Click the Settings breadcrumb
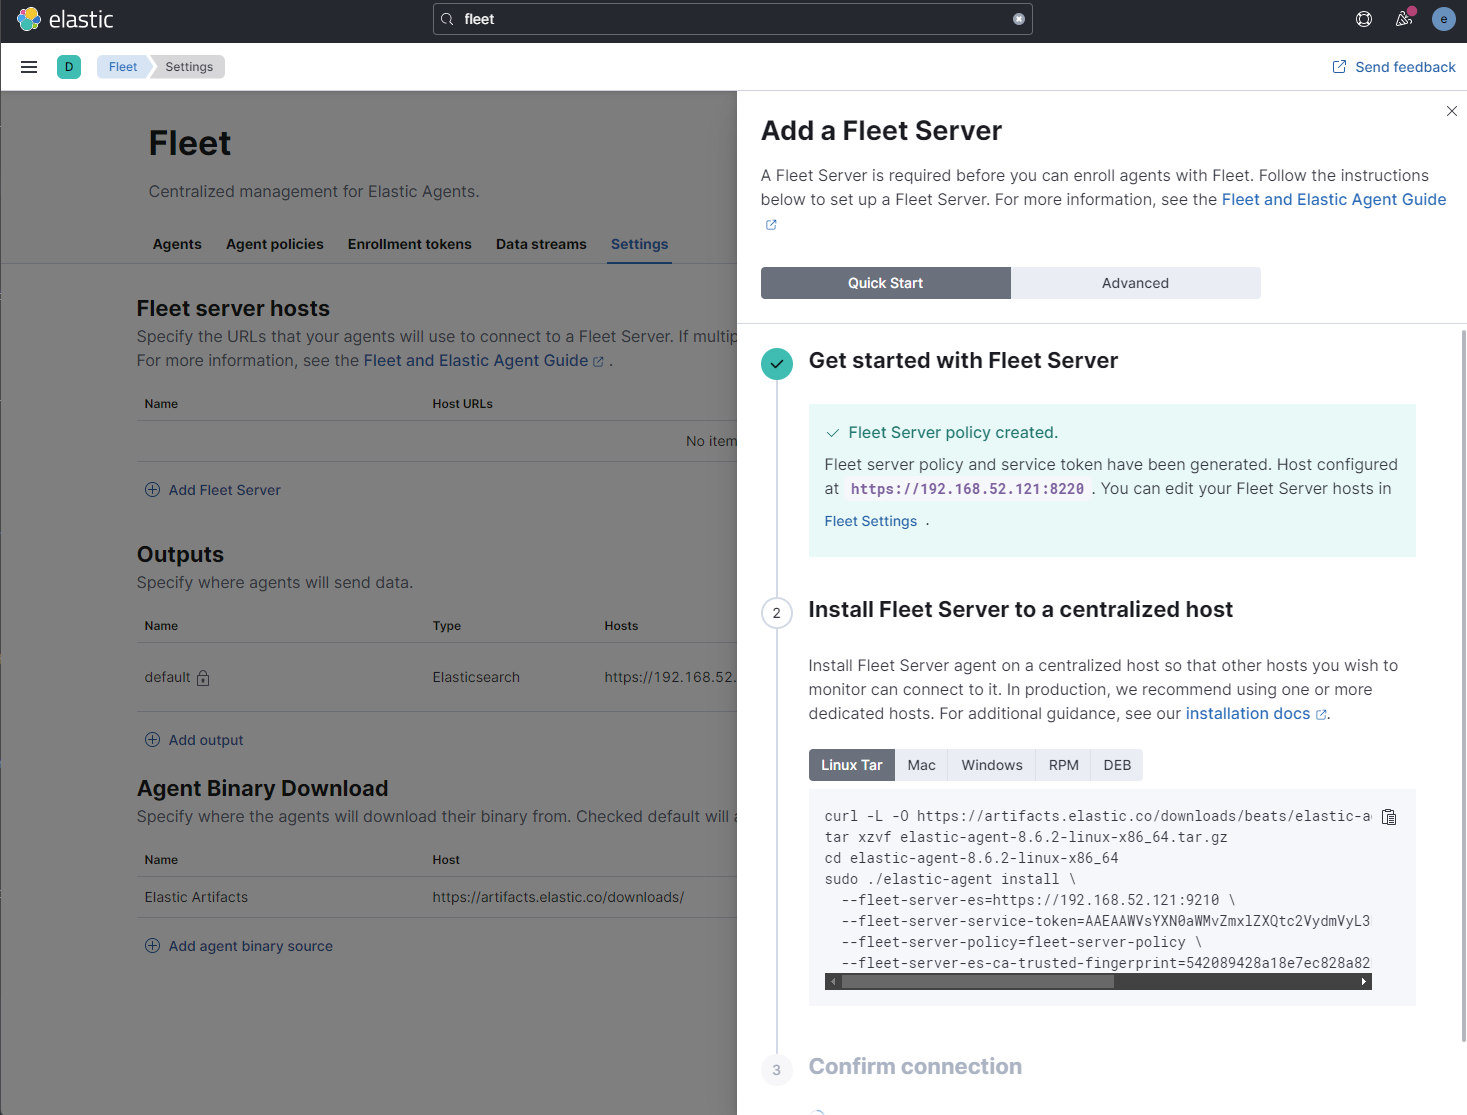The image size is (1467, 1115). coord(189,67)
